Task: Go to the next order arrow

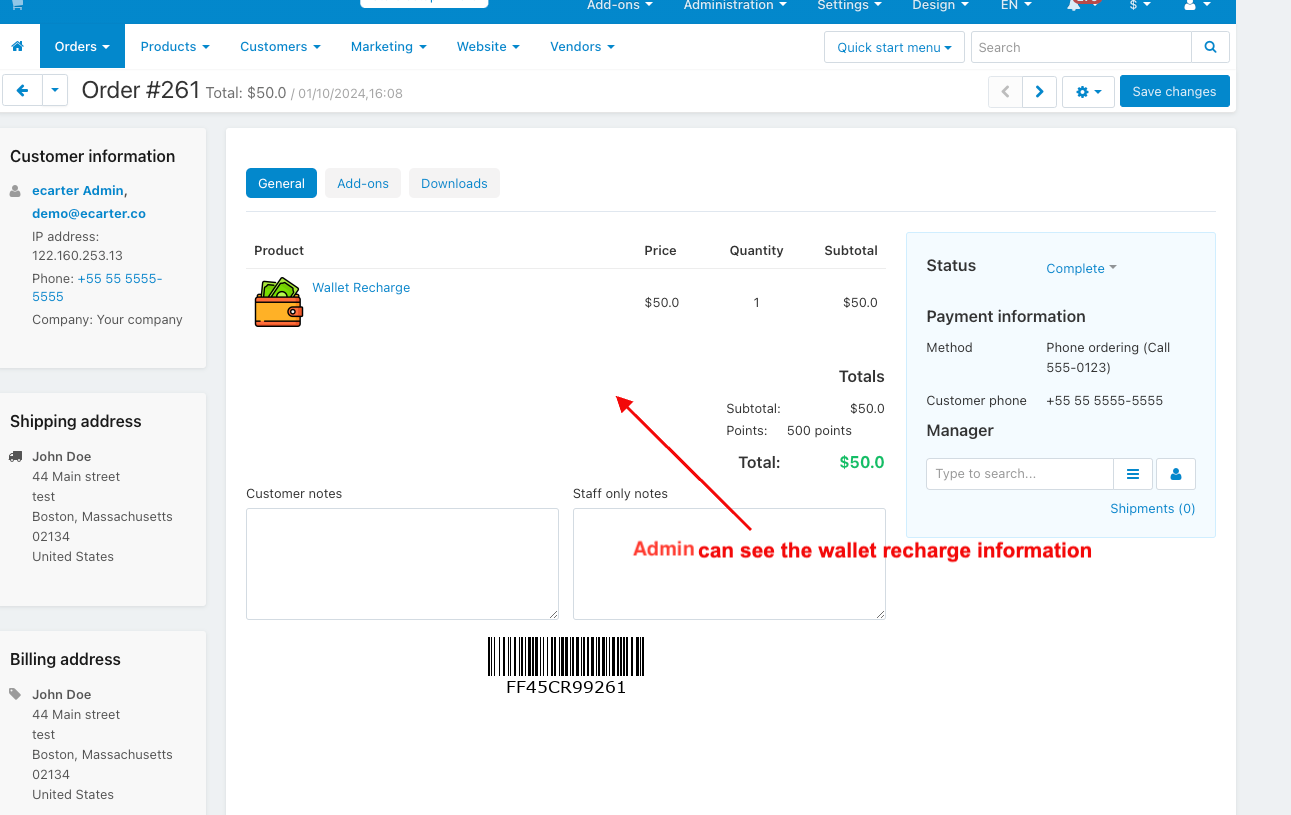Action: 1039,92
